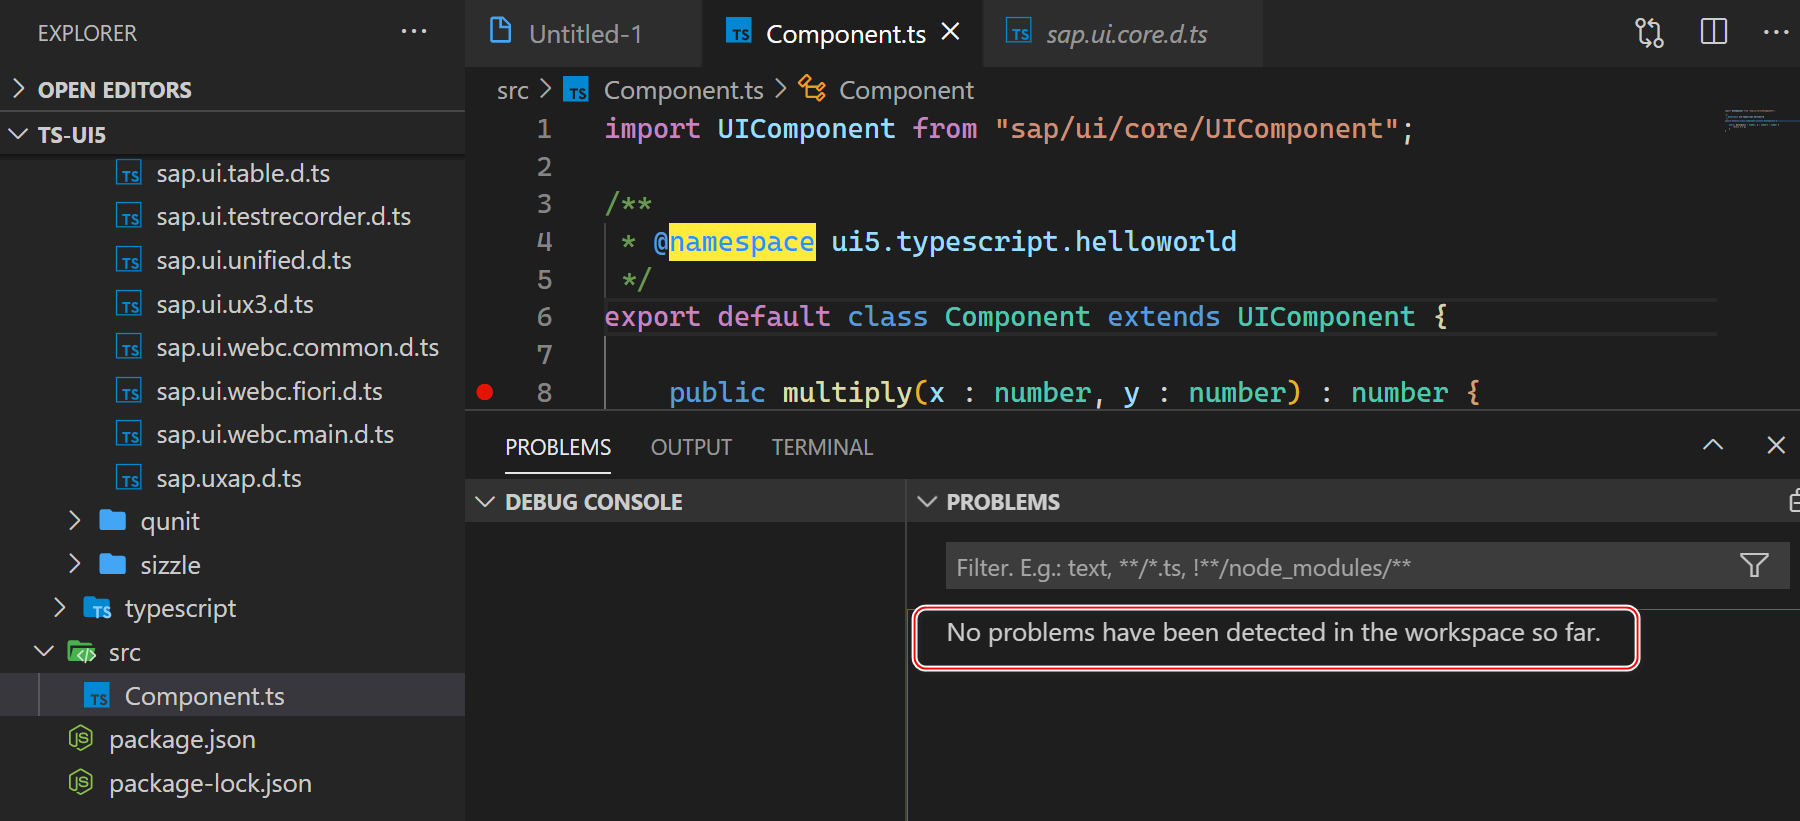This screenshot has width=1800, height=821.
Task: Open package.json in the explorer
Action: 182,740
